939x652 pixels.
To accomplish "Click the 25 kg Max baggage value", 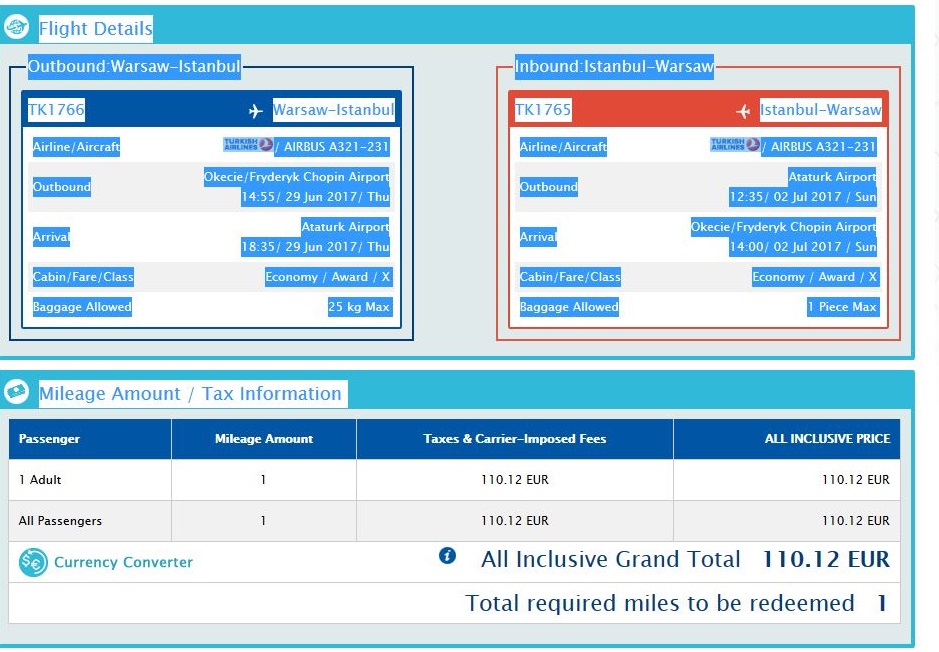I will [359, 307].
